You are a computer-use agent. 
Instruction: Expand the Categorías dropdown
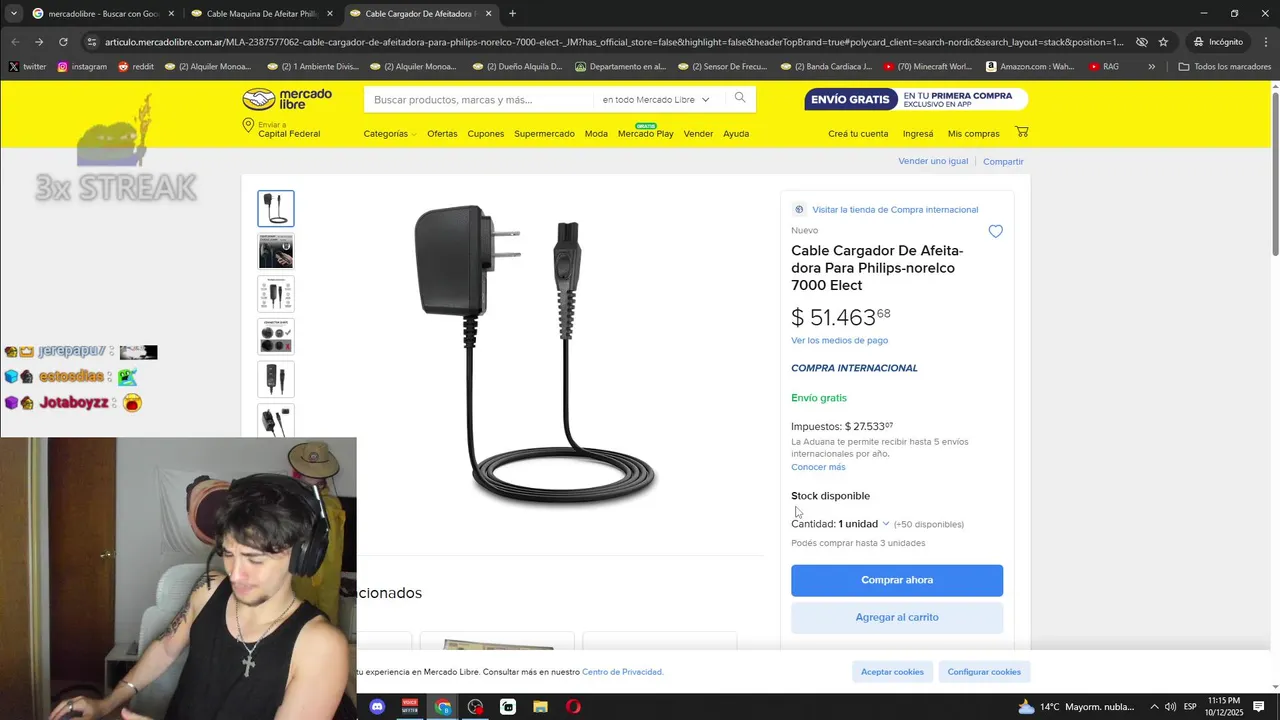tap(389, 134)
